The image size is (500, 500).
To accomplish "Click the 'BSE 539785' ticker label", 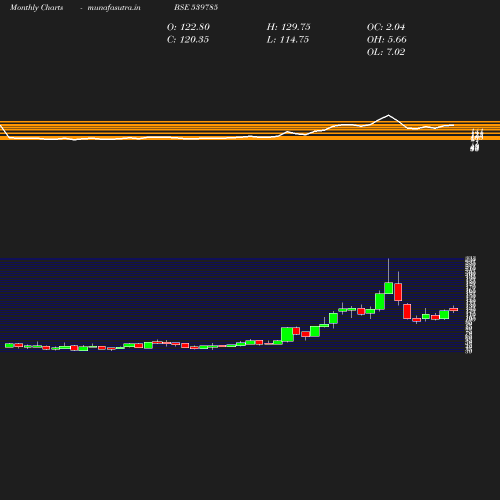I will click(196, 7).
